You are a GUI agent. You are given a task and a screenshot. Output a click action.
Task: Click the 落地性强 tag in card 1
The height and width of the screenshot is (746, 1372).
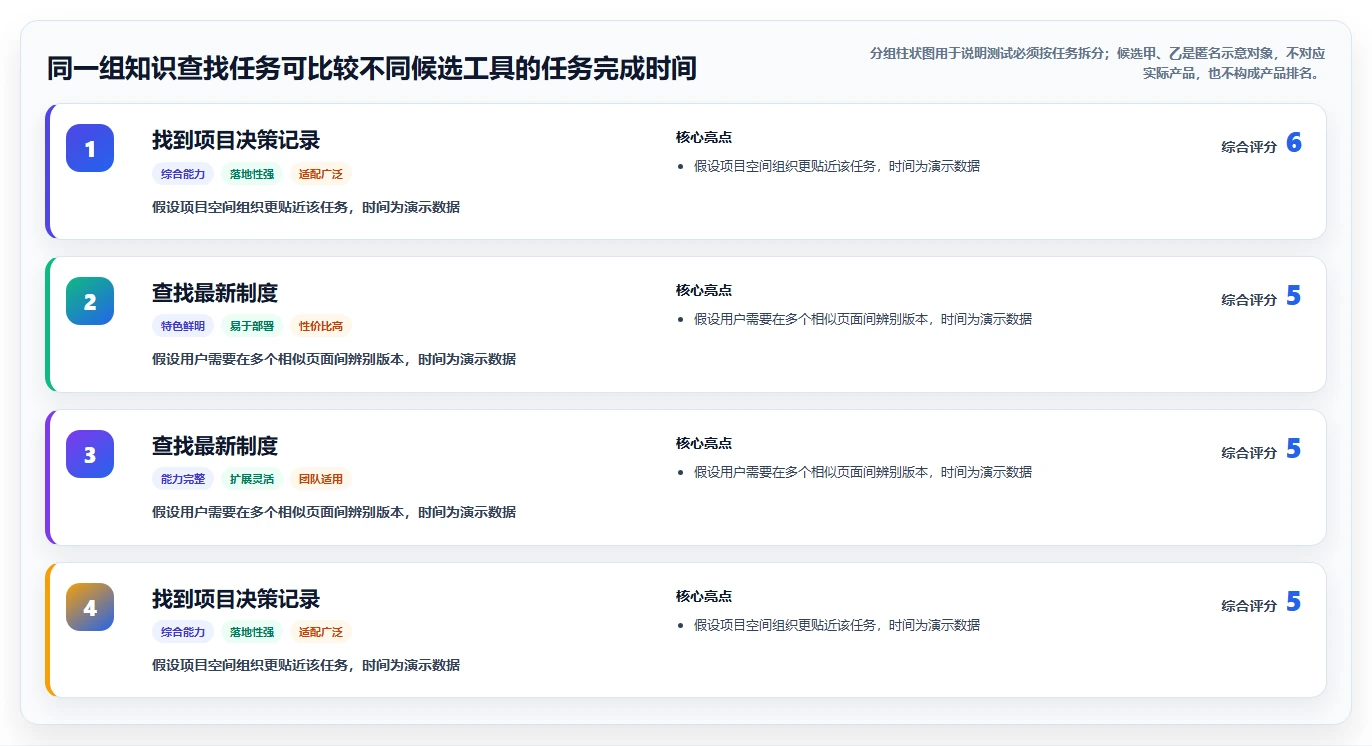pos(252,174)
